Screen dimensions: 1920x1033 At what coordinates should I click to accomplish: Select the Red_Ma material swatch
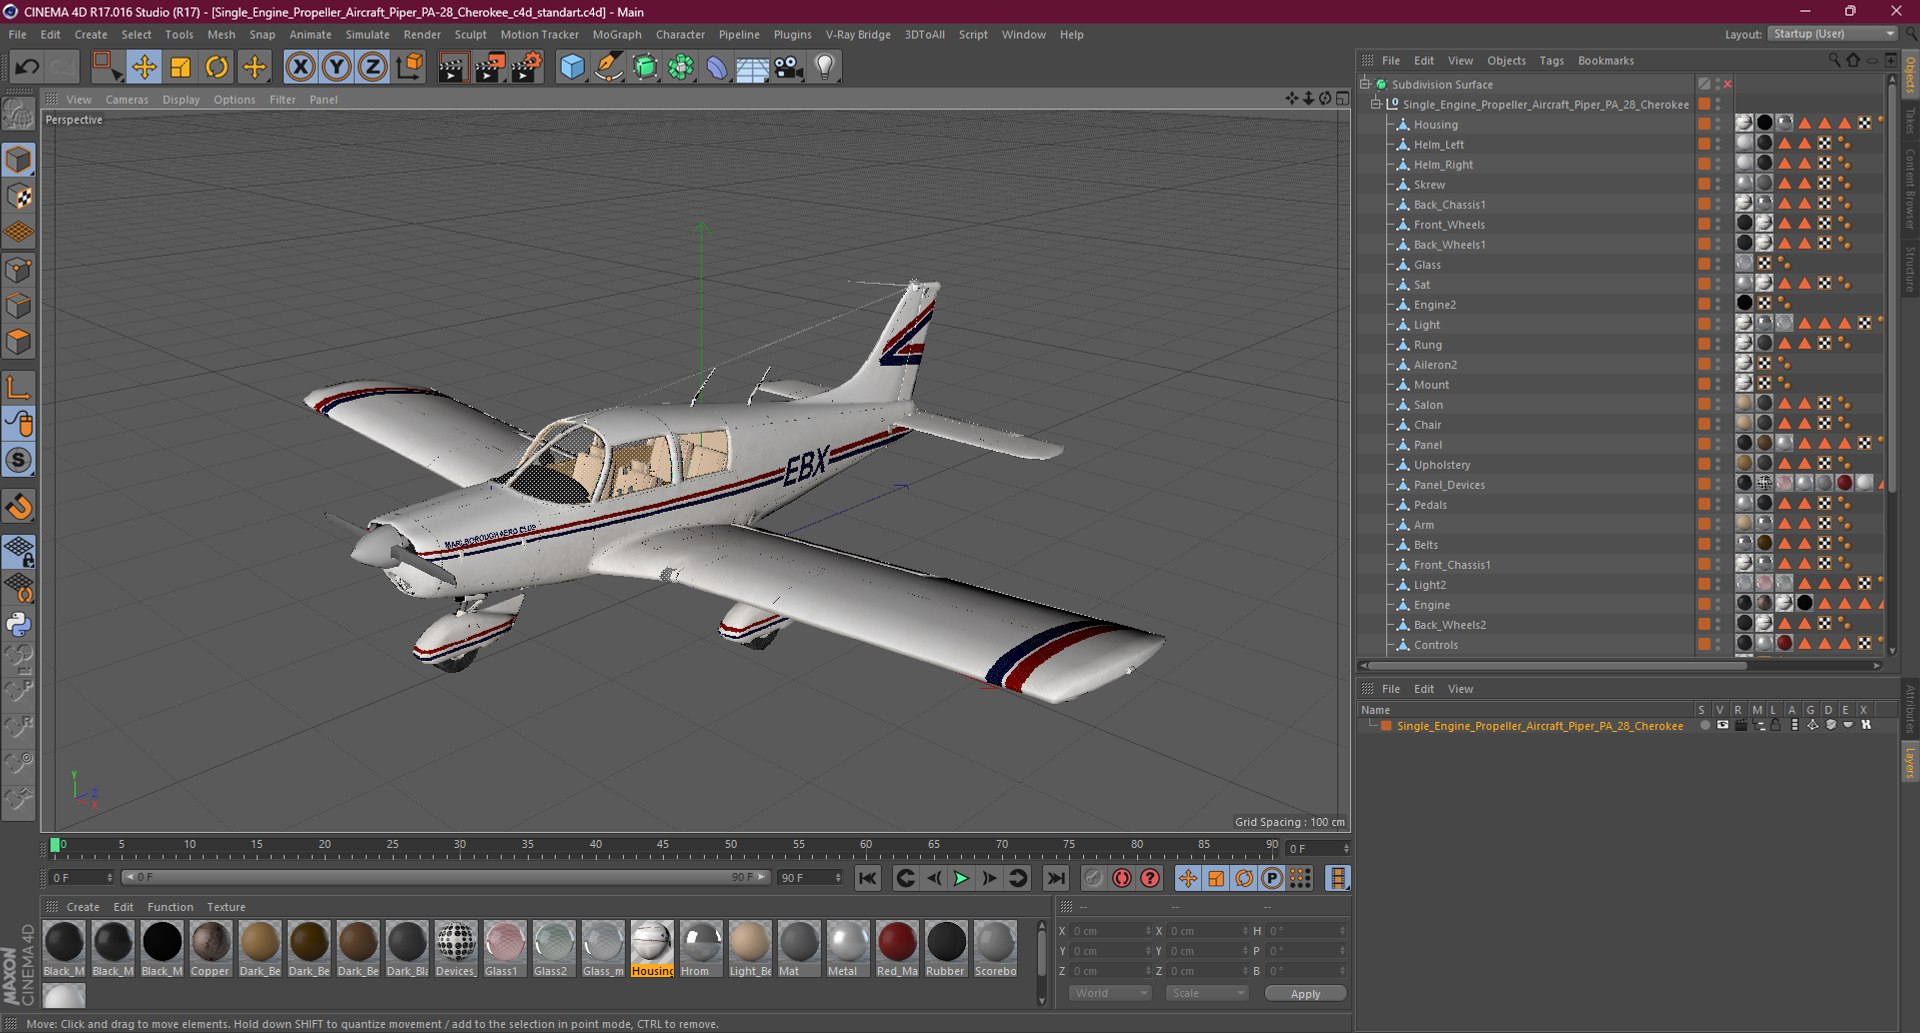click(897, 949)
